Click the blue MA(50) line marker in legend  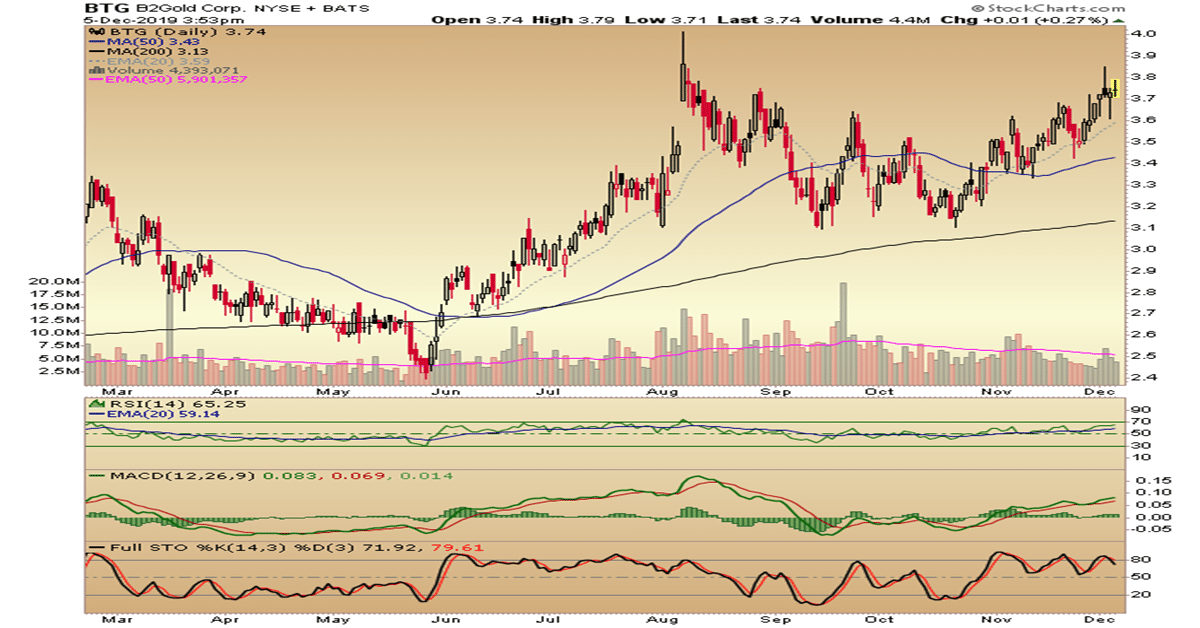[98, 44]
